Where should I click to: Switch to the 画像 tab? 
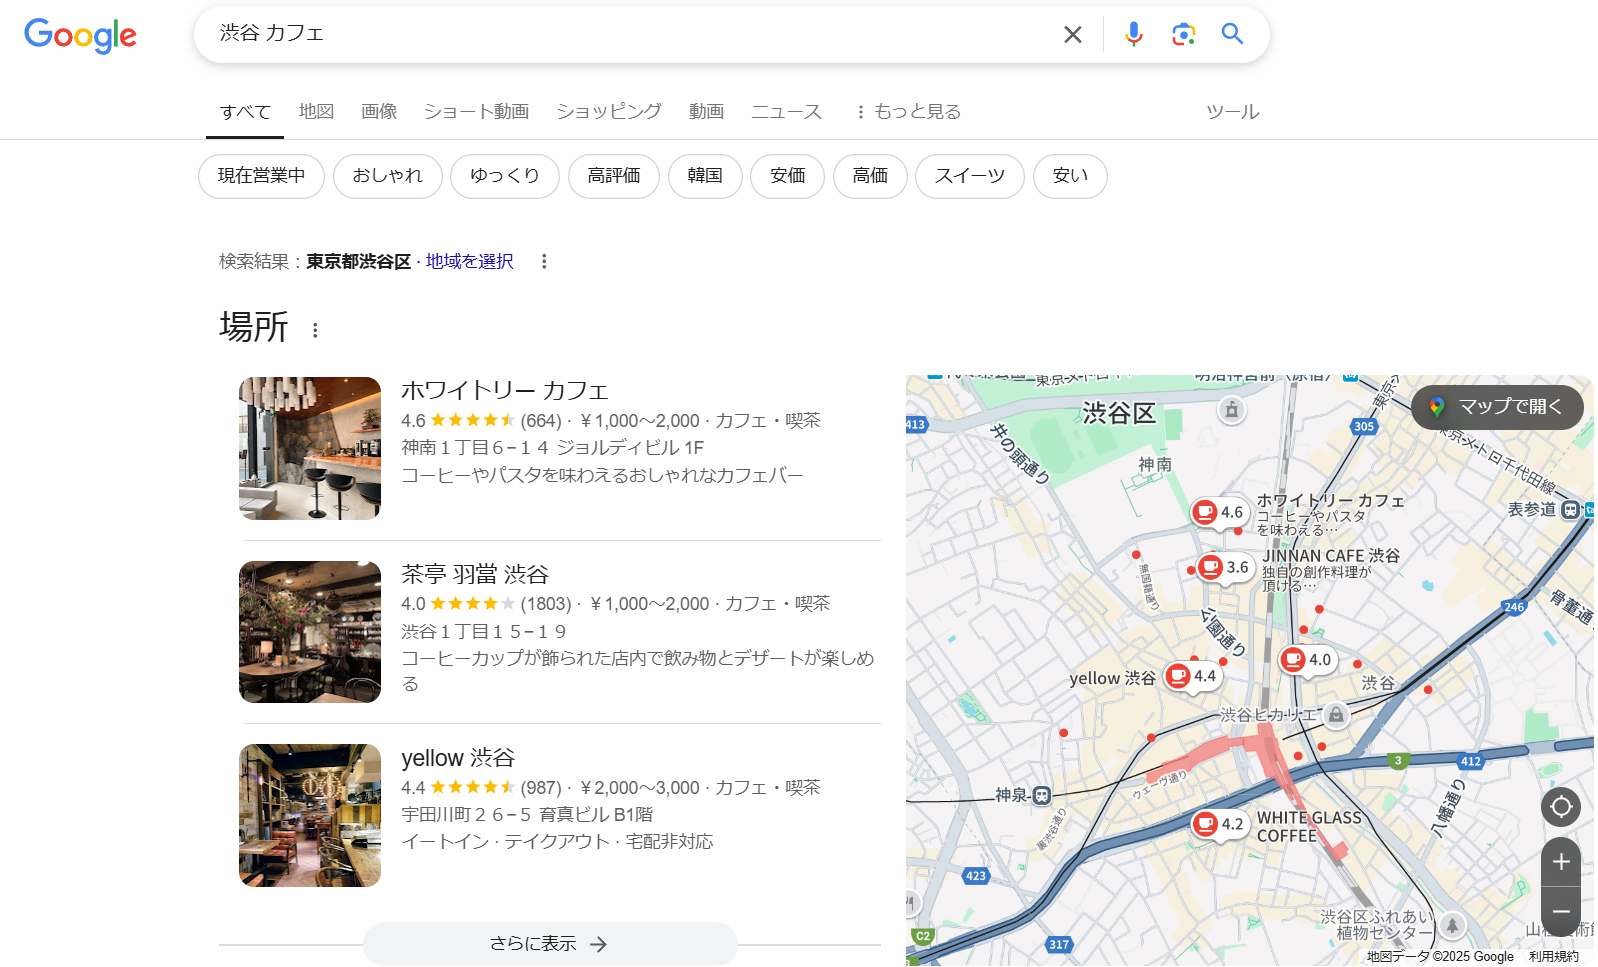[x=379, y=112]
